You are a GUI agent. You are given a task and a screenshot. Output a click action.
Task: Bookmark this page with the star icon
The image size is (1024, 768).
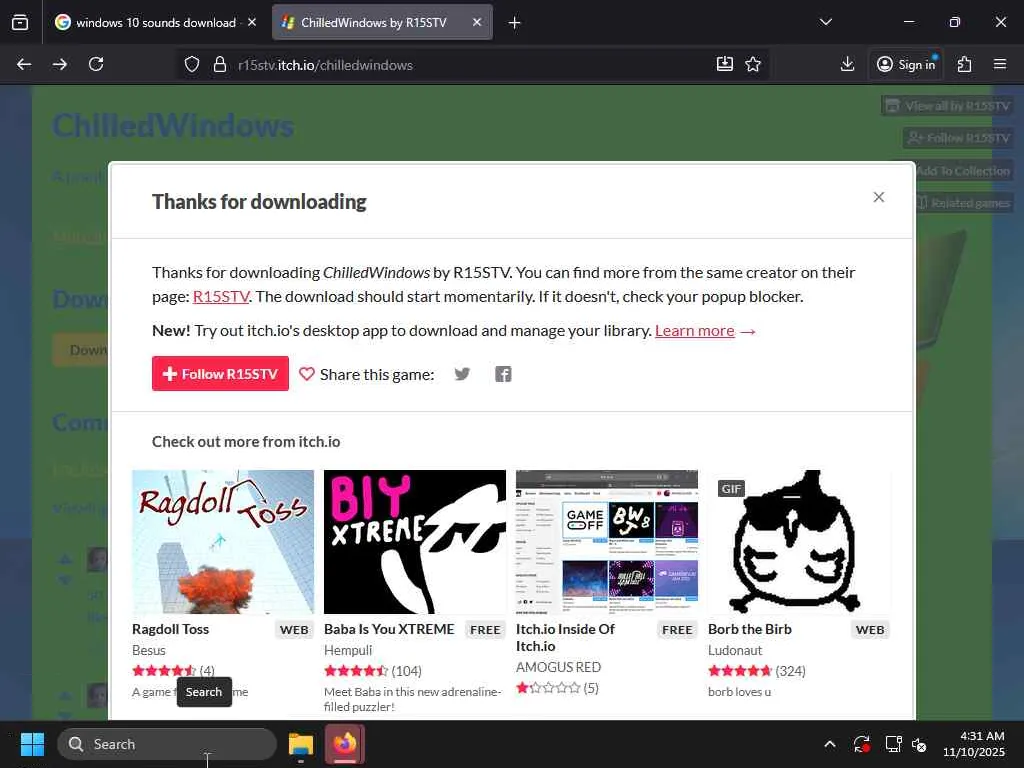point(753,64)
